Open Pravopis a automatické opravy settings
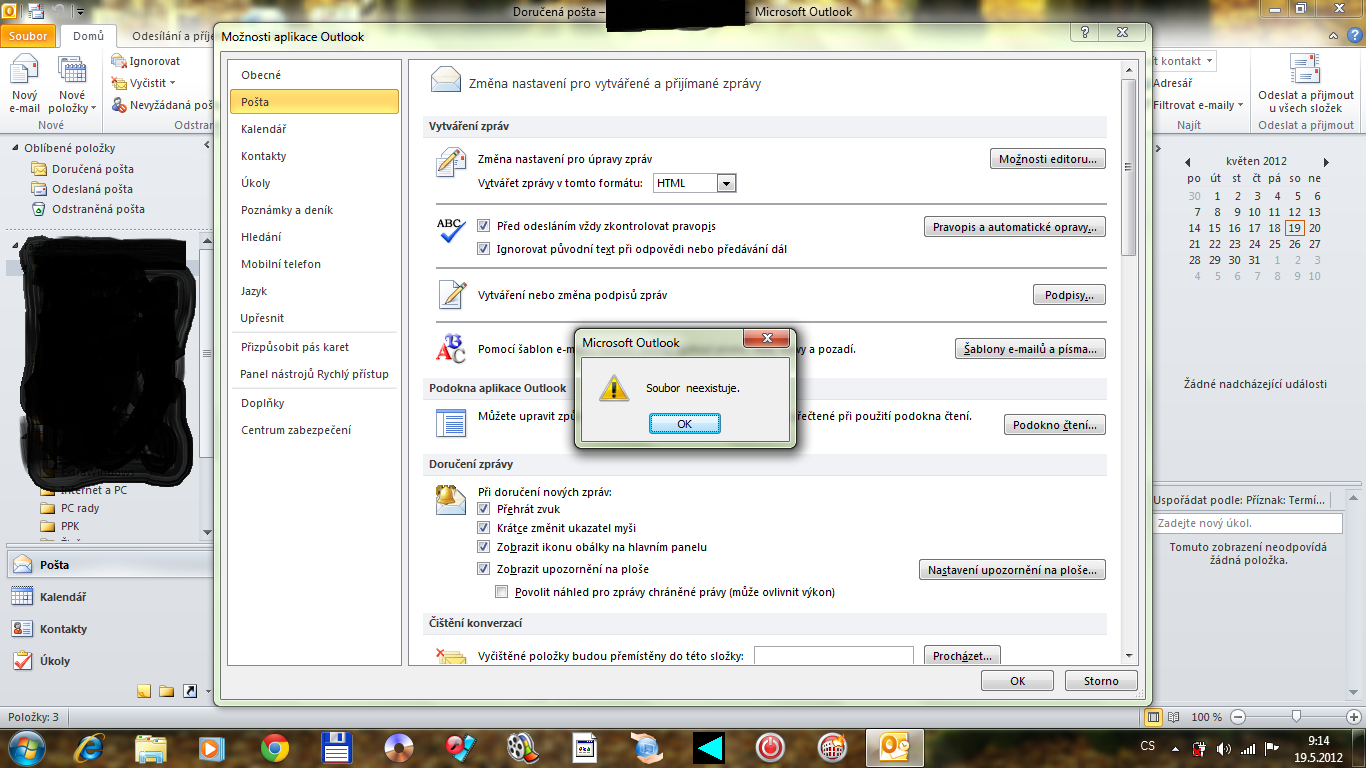Screen dimensions: 1366x768 click(1014, 227)
